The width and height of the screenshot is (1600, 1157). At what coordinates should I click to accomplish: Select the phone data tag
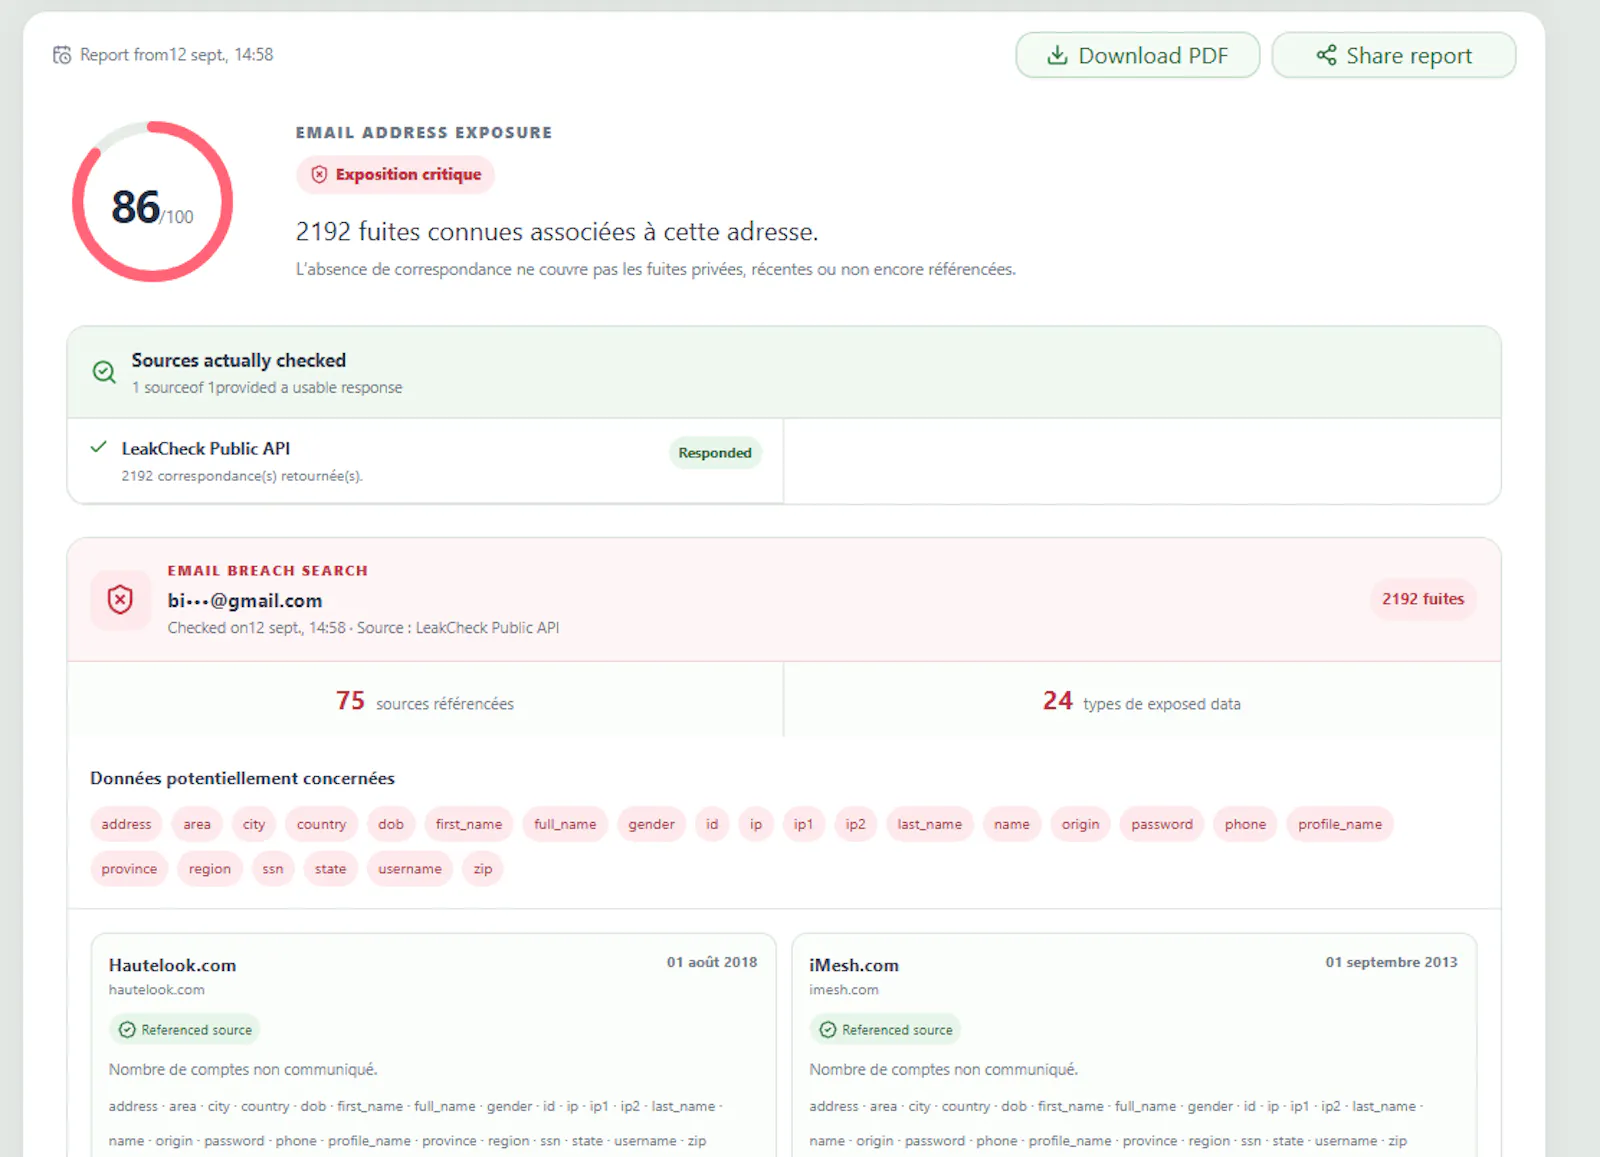[x=1245, y=824]
